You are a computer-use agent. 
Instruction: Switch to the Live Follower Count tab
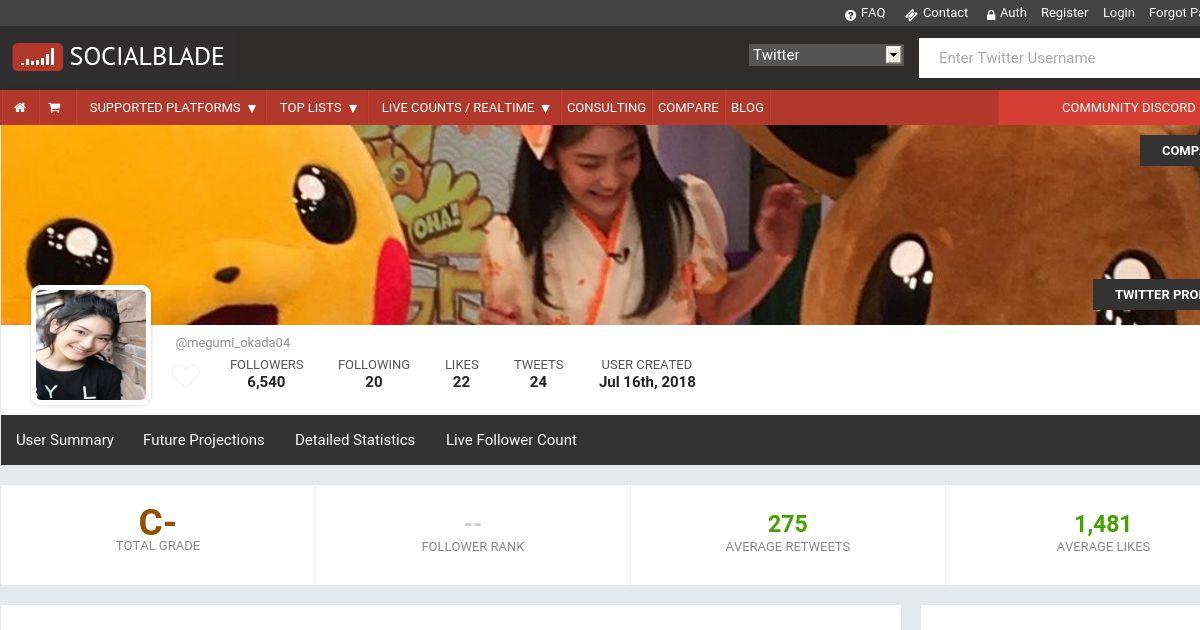click(511, 440)
